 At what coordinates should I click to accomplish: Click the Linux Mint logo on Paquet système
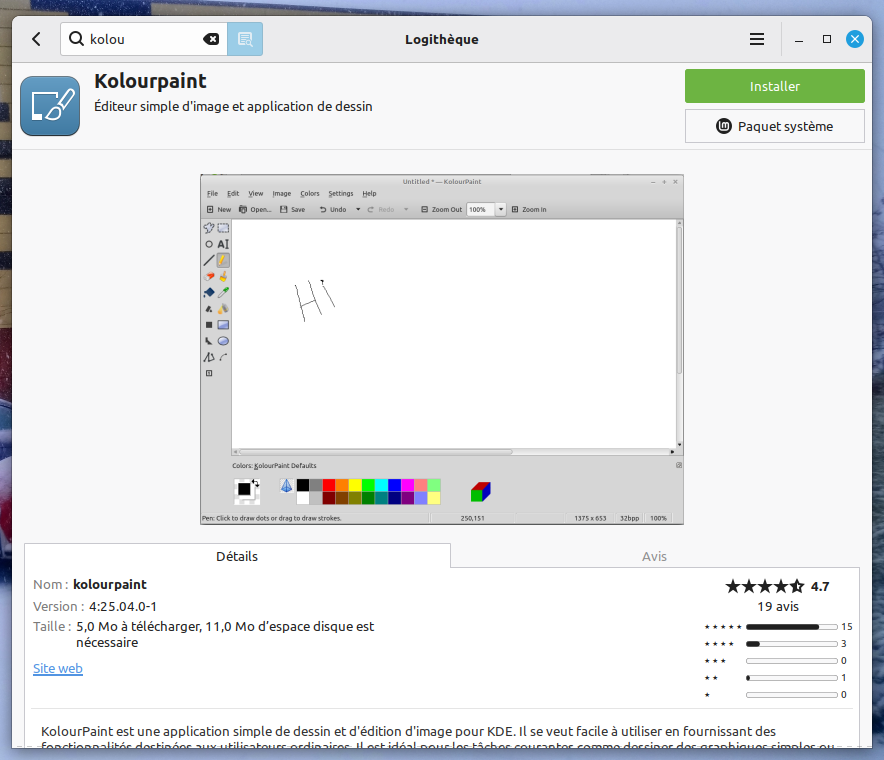(x=725, y=126)
